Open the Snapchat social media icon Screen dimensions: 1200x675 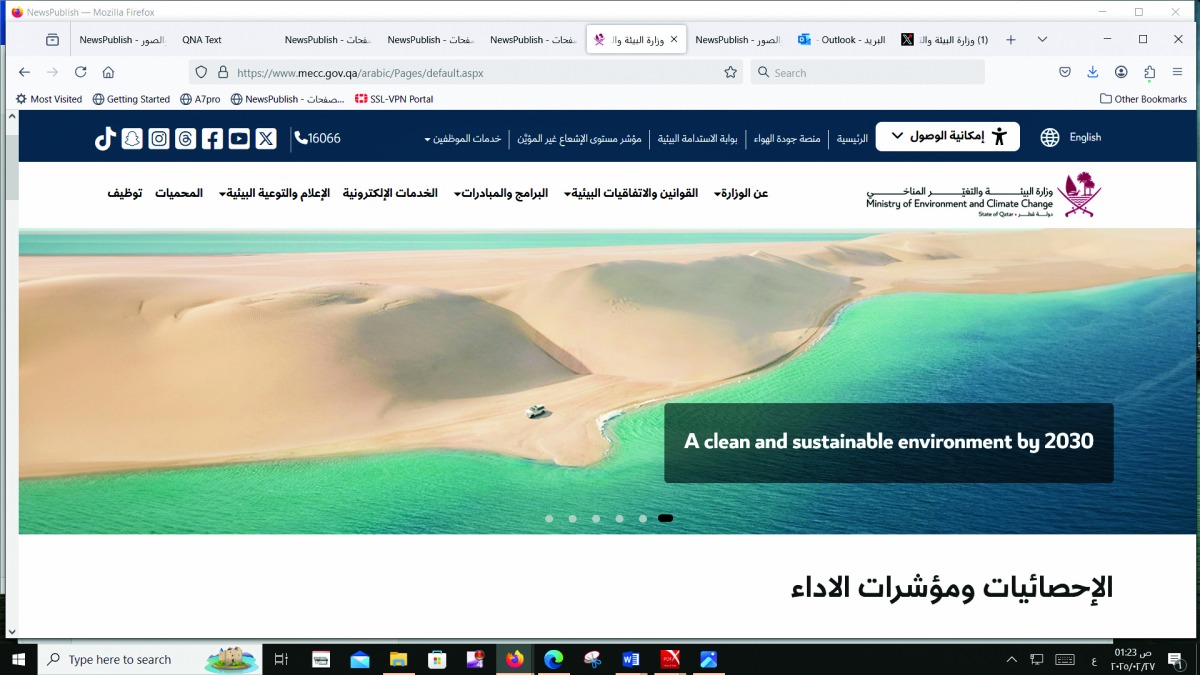click(132, 139)
